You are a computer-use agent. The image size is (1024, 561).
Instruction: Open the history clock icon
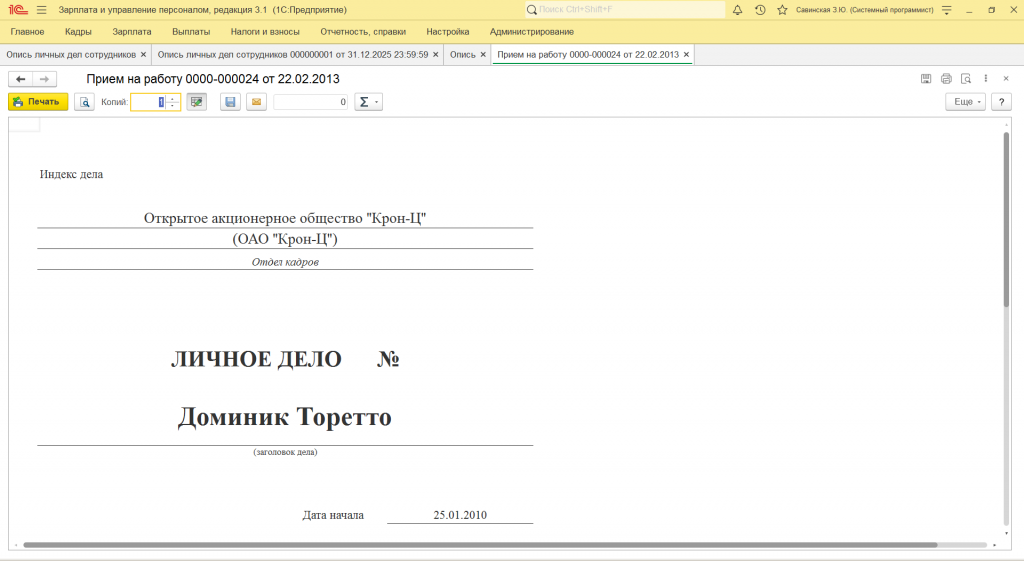(x=760, y=10)
